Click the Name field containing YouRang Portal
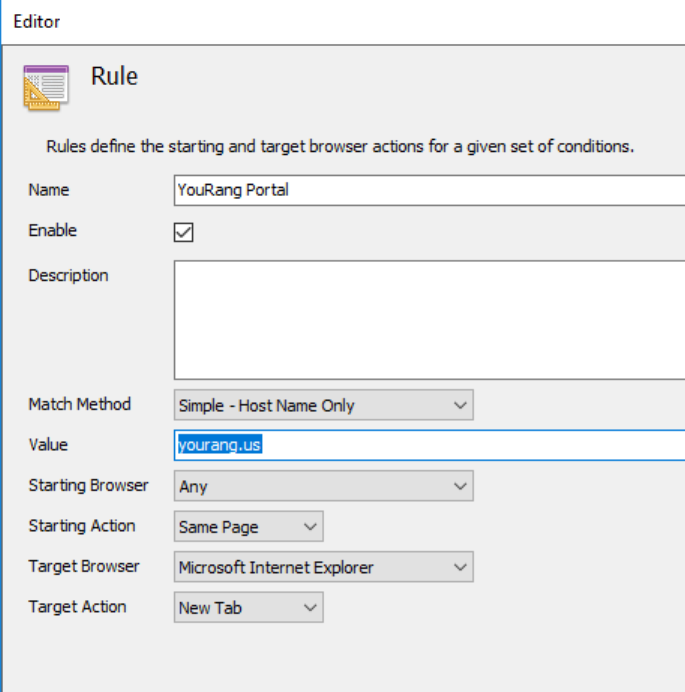 (x=428, y=190)
